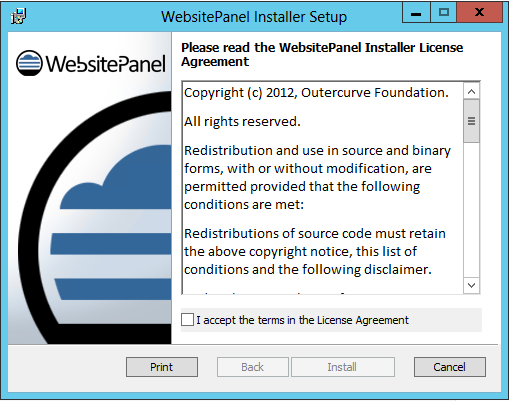Screen dimensions: 509x401
Task: Click the "I accept the terms" label text
Action: pyautogui.click(x=302, y=320)
